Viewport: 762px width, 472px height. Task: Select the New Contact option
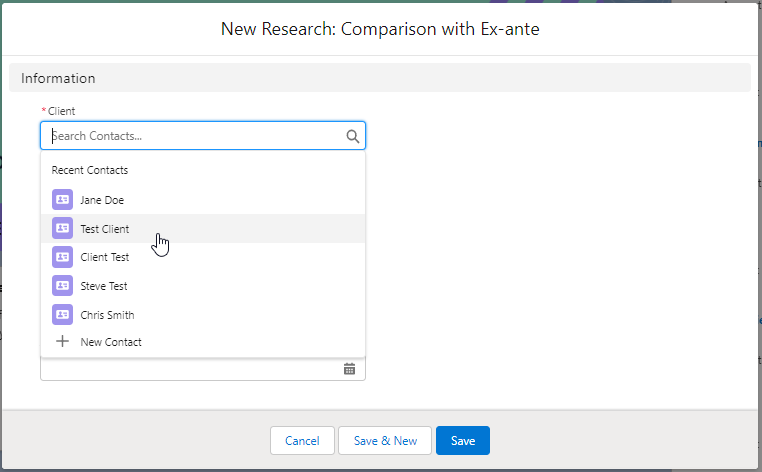[111, 342]
